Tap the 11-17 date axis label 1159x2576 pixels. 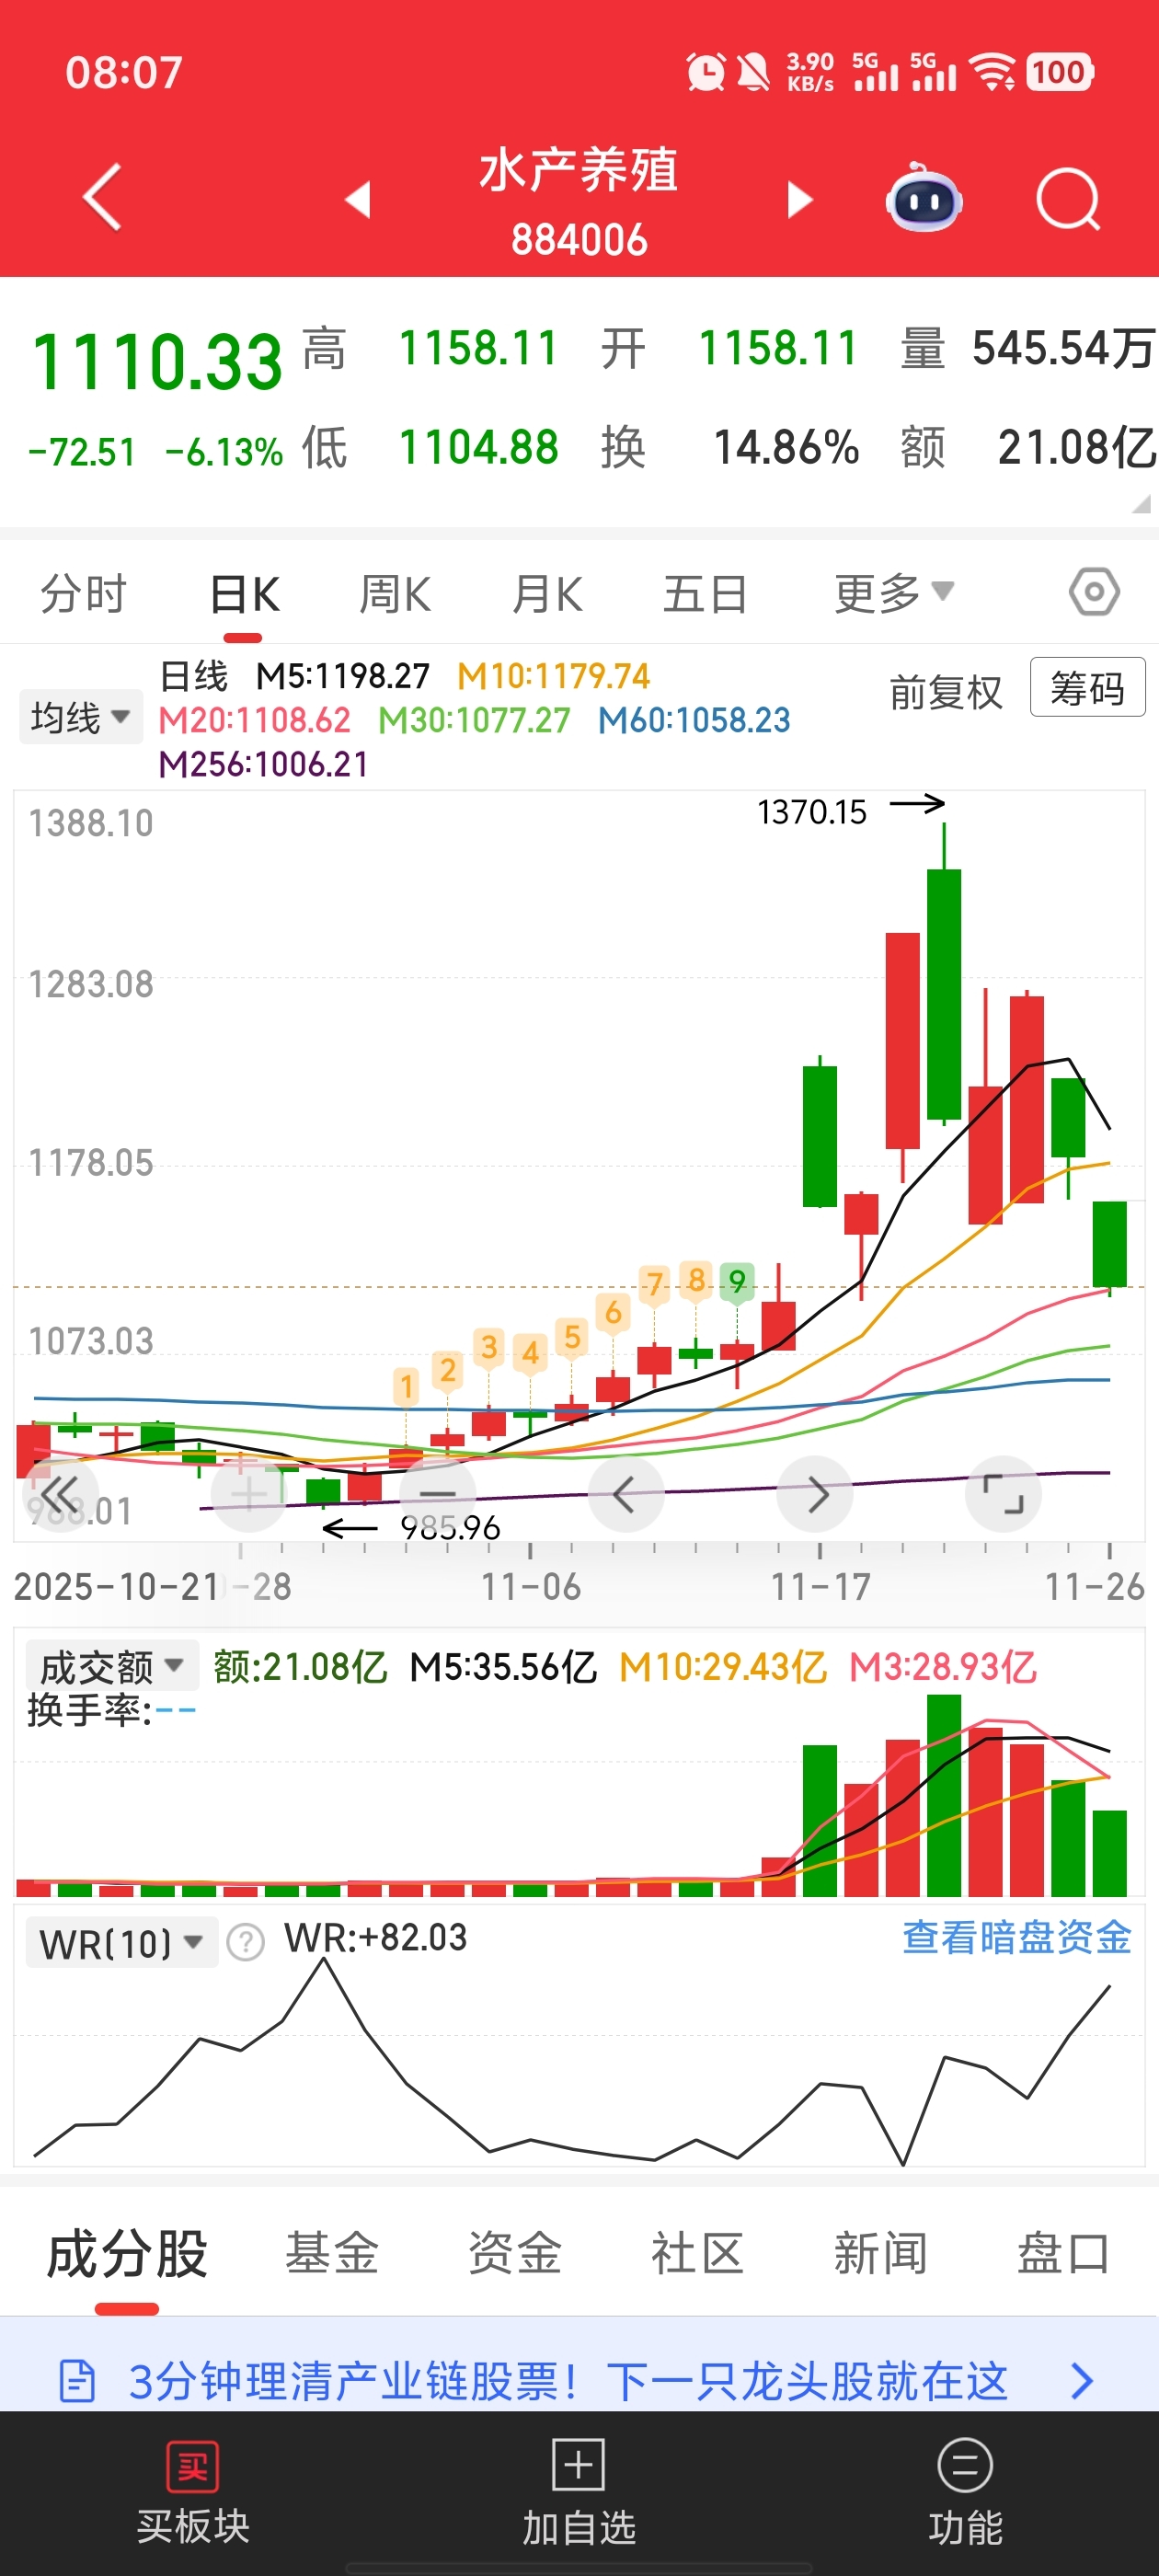(820, 1587)
